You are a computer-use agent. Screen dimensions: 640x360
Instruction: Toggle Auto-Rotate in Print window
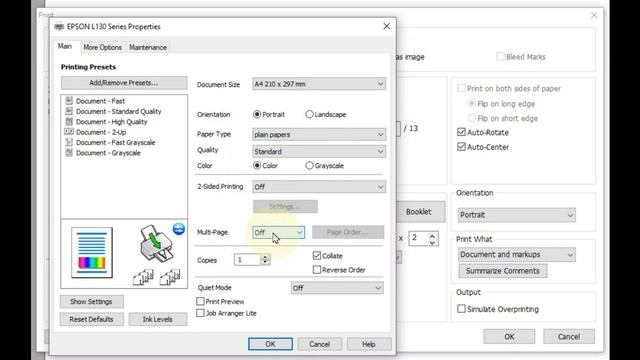(461, 132)
